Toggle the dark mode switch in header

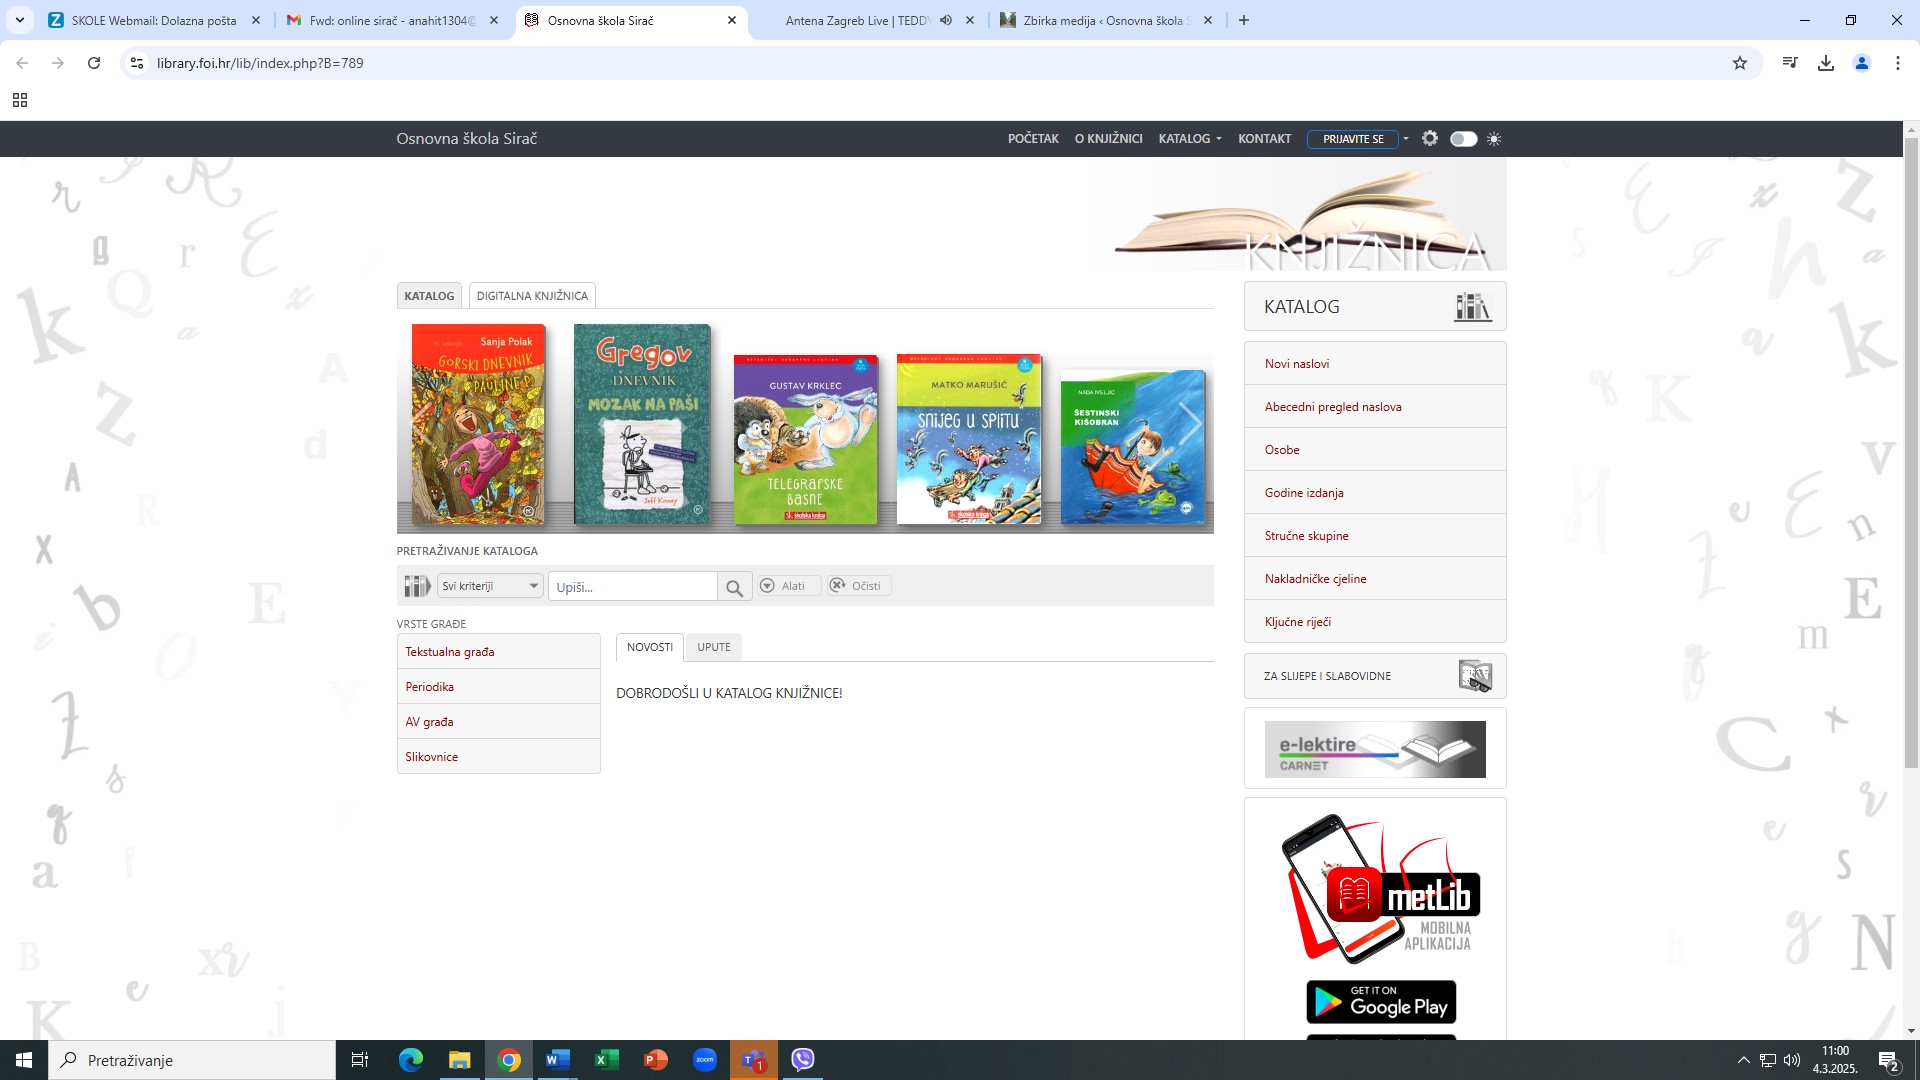point(1463,139)
